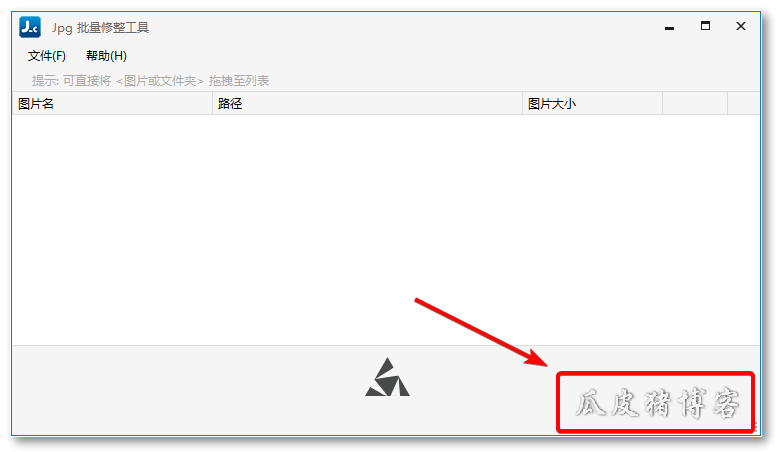Click the window title Jpg 批量修整工具
Viewport: 777px width, 452px height.
tap(100, 28)
